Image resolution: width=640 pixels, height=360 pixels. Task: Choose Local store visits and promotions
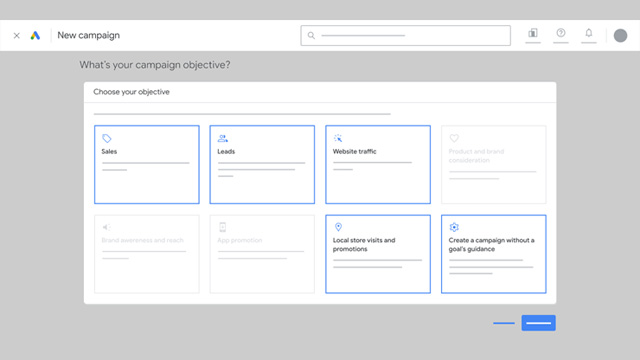[x=378, y=254]
